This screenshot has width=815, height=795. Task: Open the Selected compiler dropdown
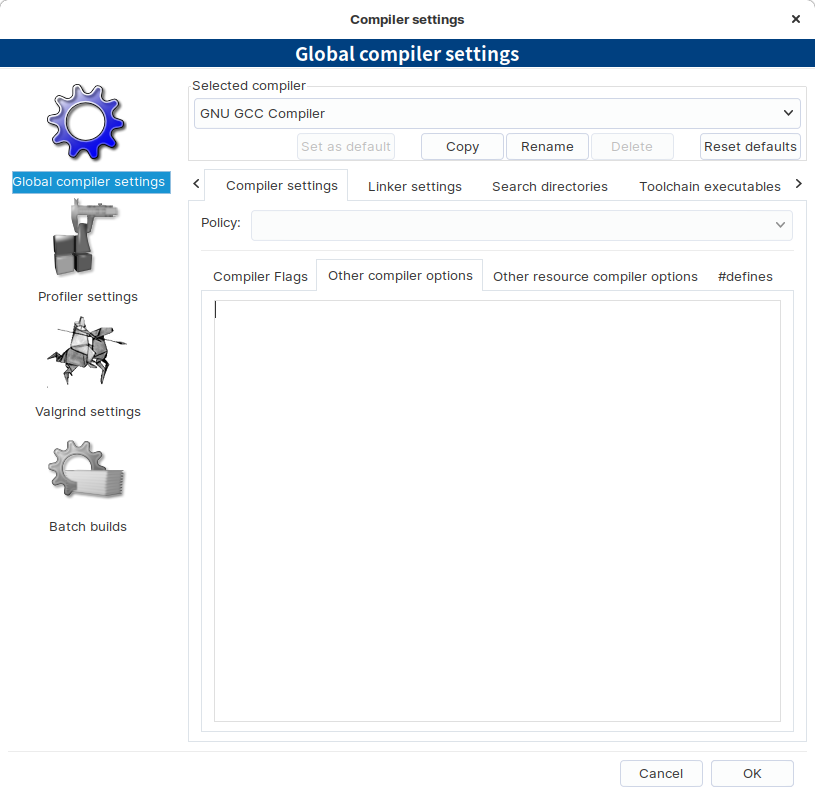[x=497, y=113]
